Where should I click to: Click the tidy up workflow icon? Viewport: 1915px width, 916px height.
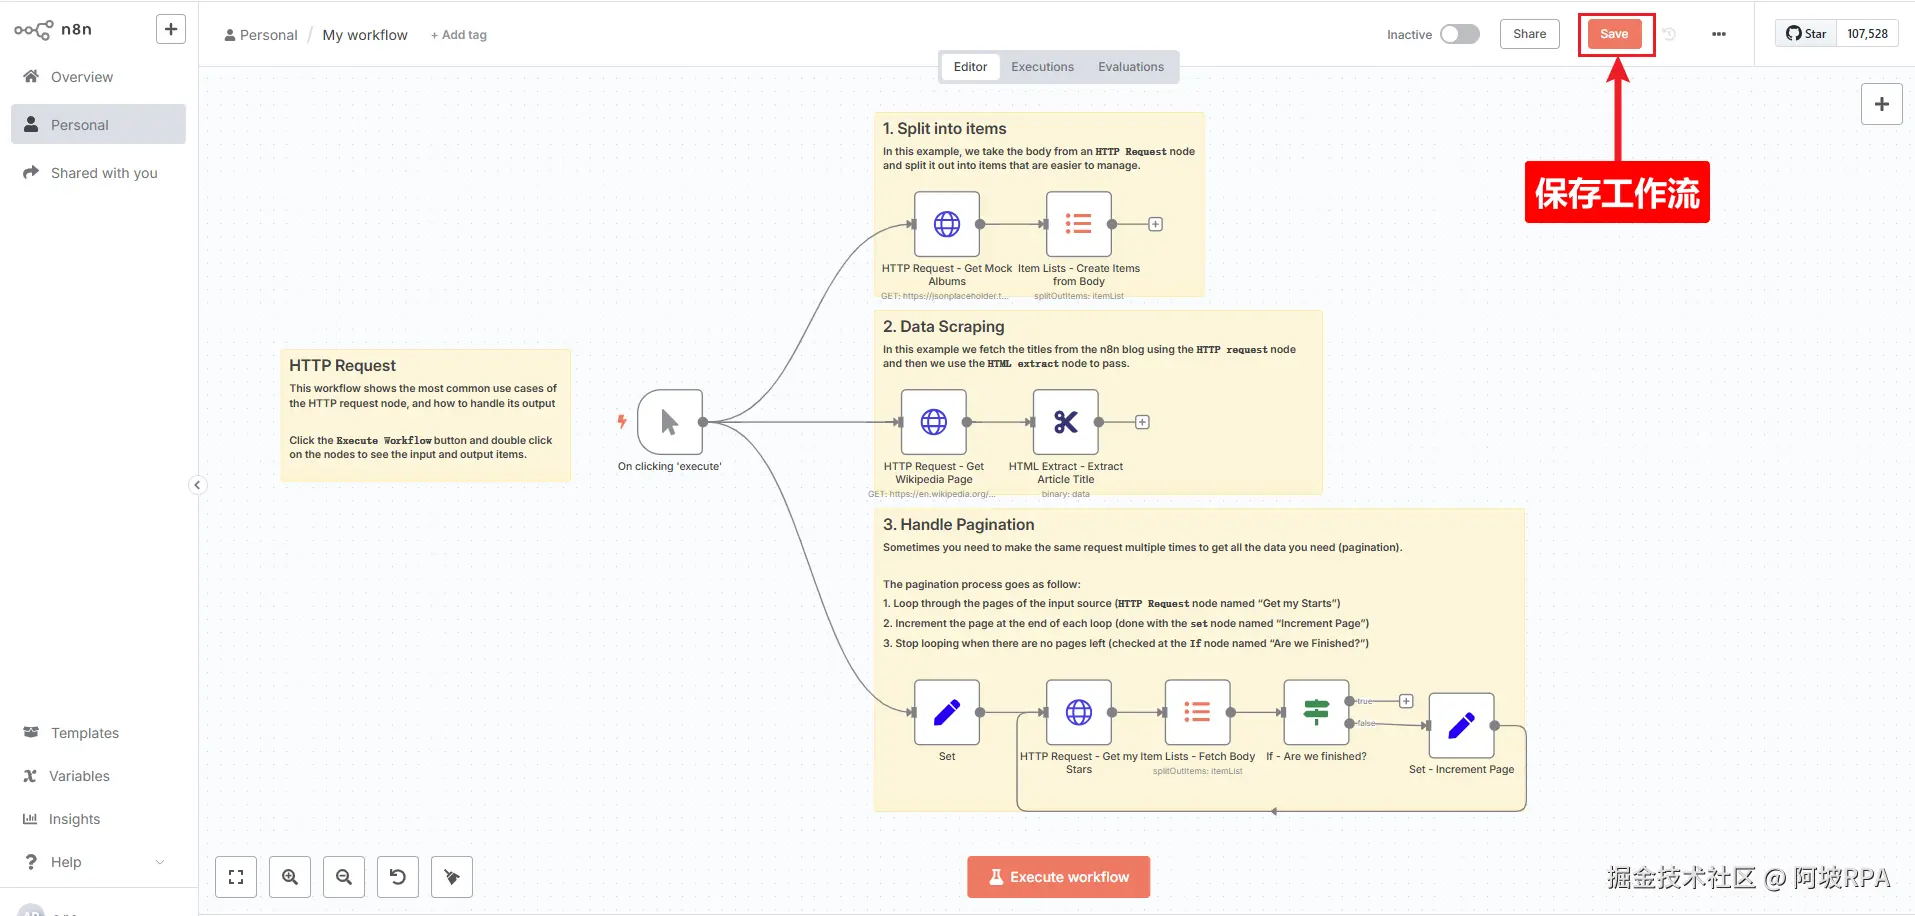(x=452, y=877)
